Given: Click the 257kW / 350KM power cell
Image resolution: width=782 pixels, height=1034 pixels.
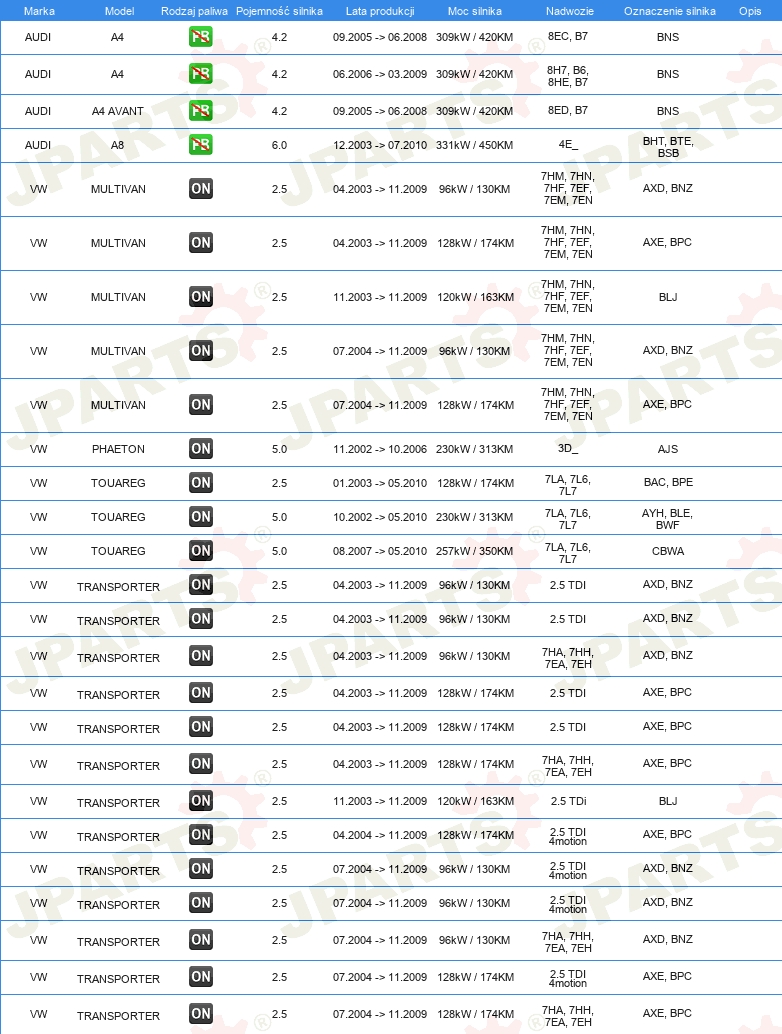Looking at the screenshot, I should click(474, 551).
